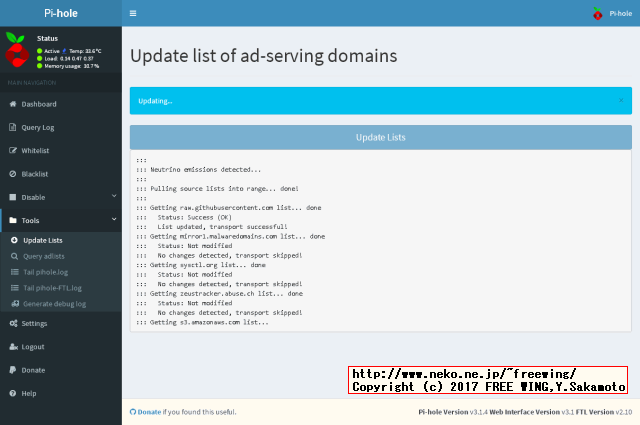This screenshot has height=425, width=640.
Task: Click the Pi-hole raspberry logo in sidebar
Action: [x=17, y=50]
